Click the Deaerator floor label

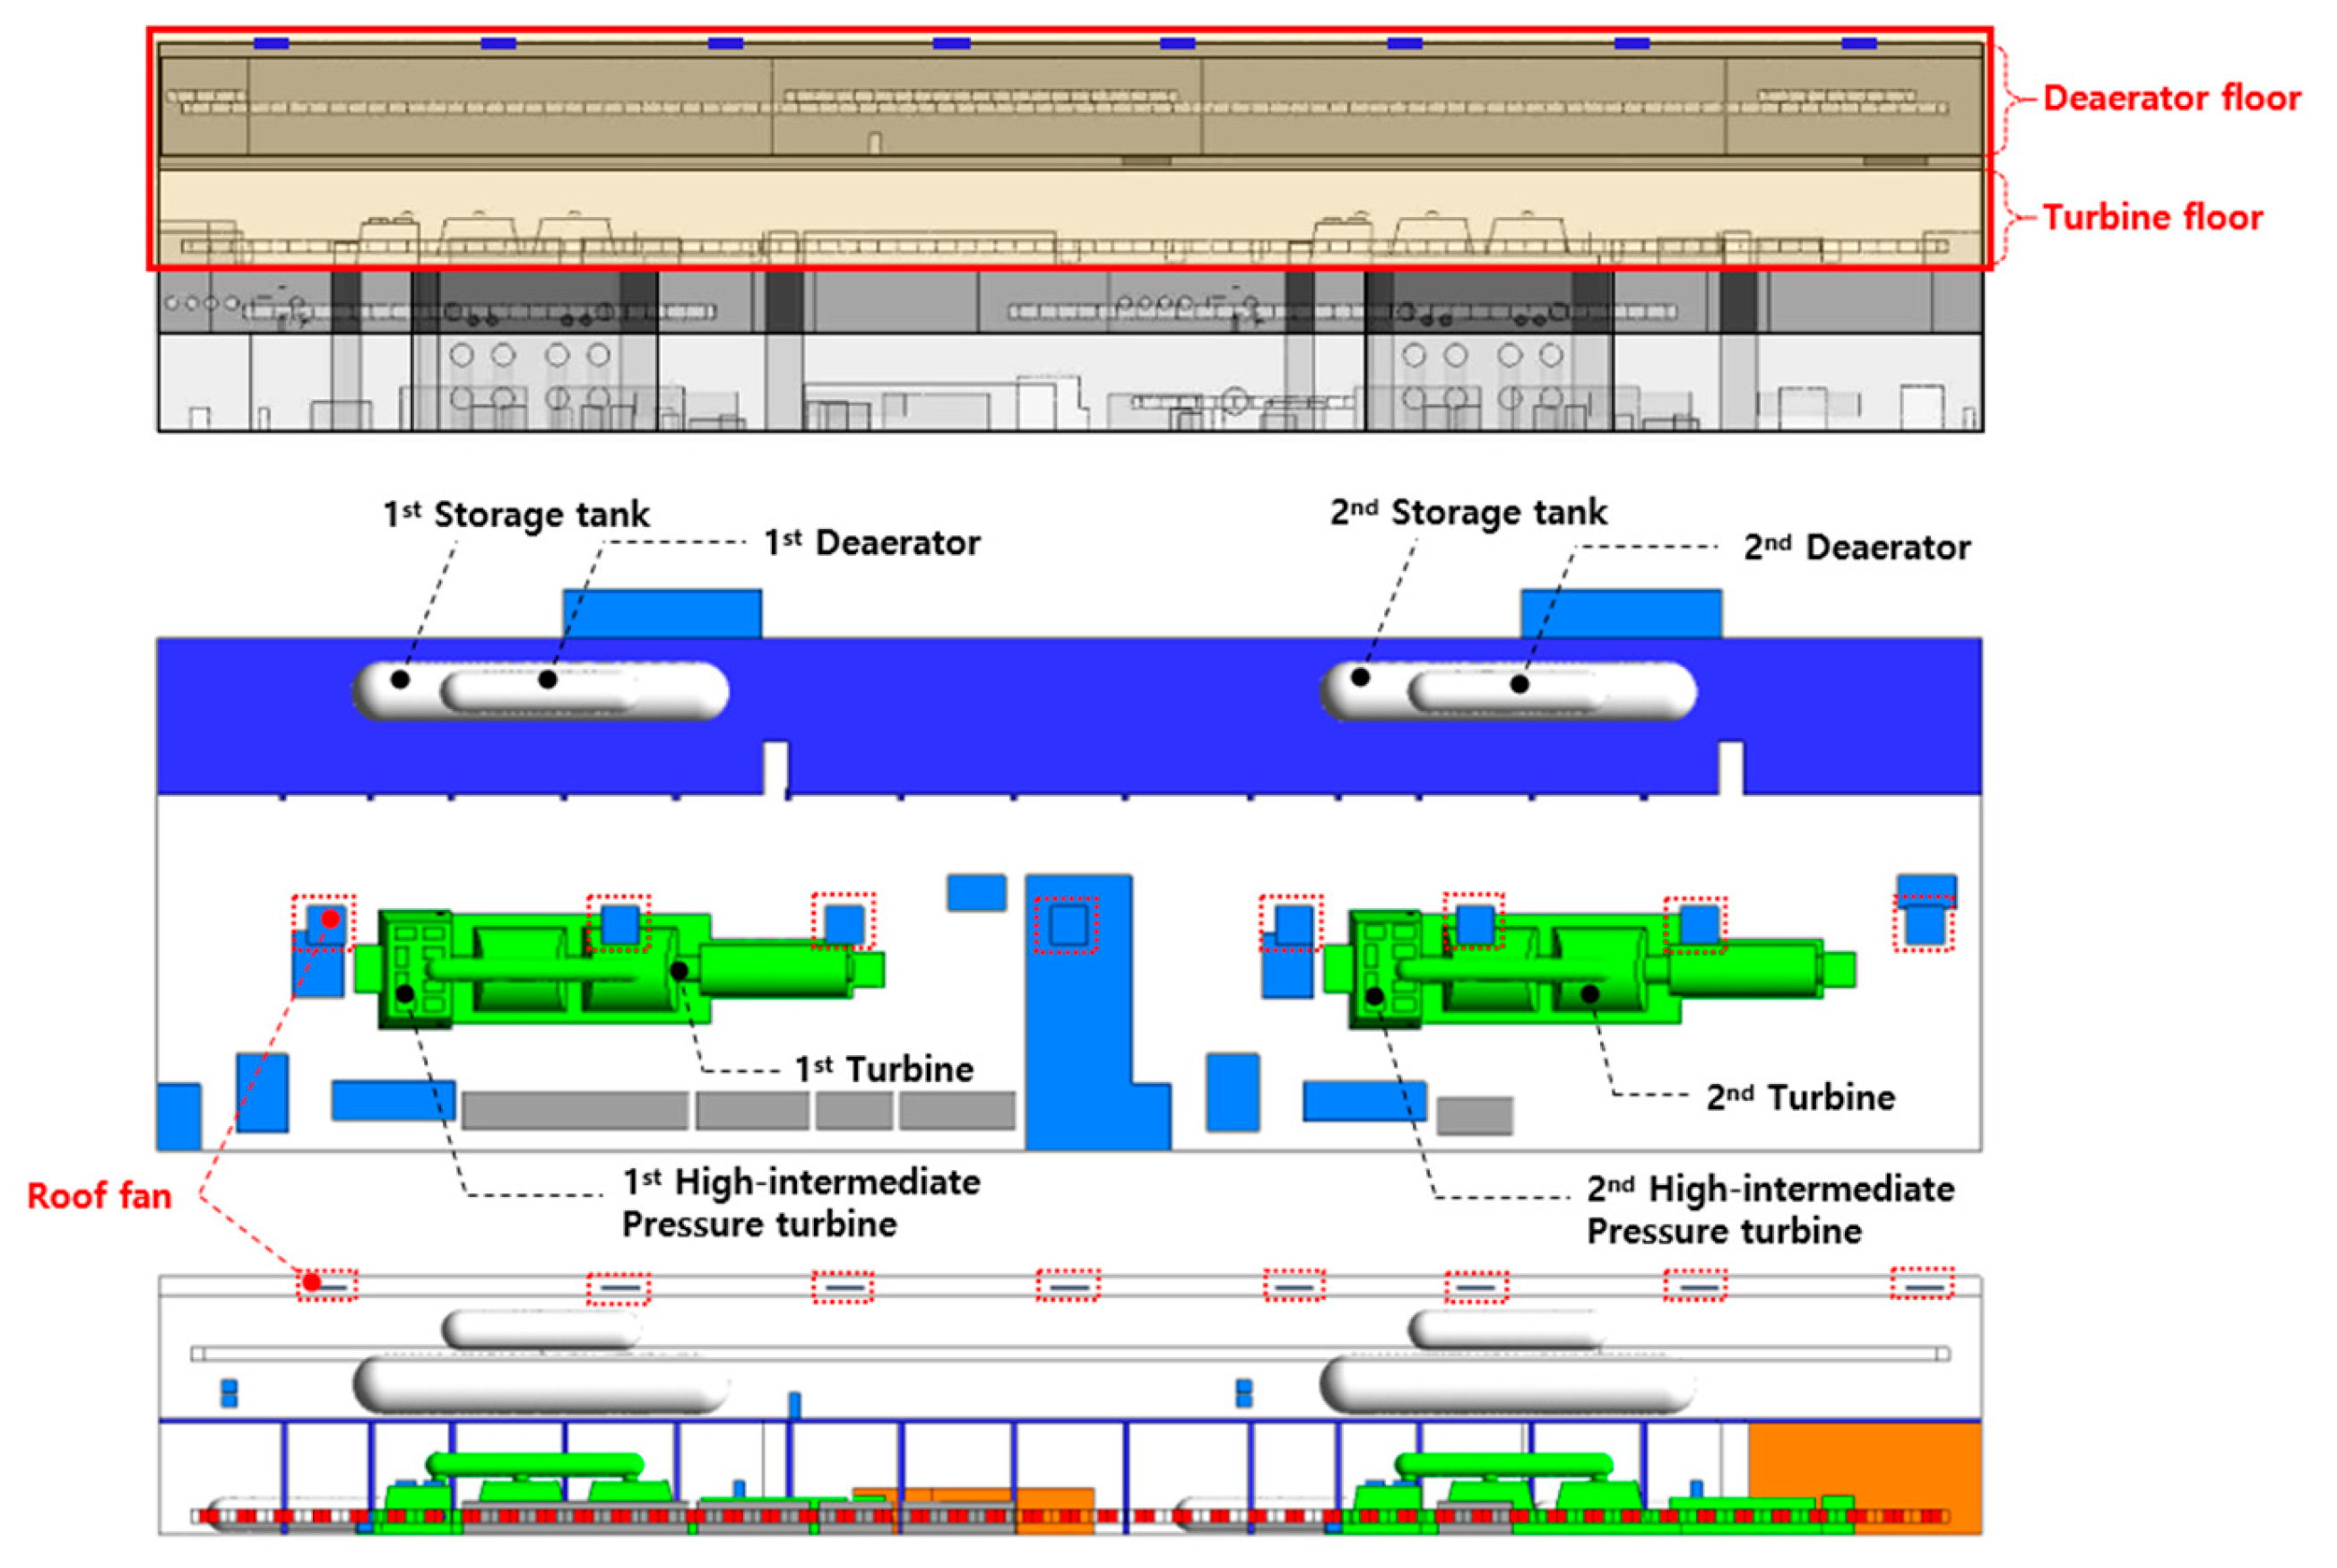pos(2171,98)
